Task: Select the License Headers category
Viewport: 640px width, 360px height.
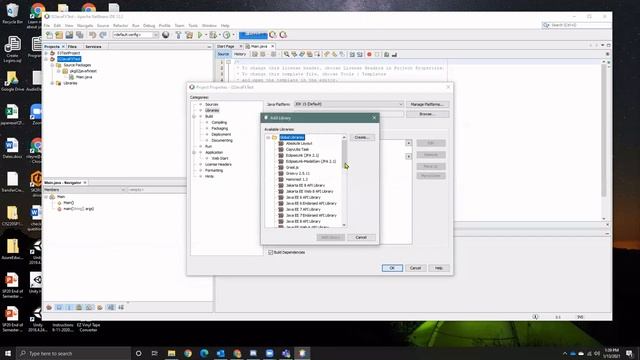Action: 218,164
